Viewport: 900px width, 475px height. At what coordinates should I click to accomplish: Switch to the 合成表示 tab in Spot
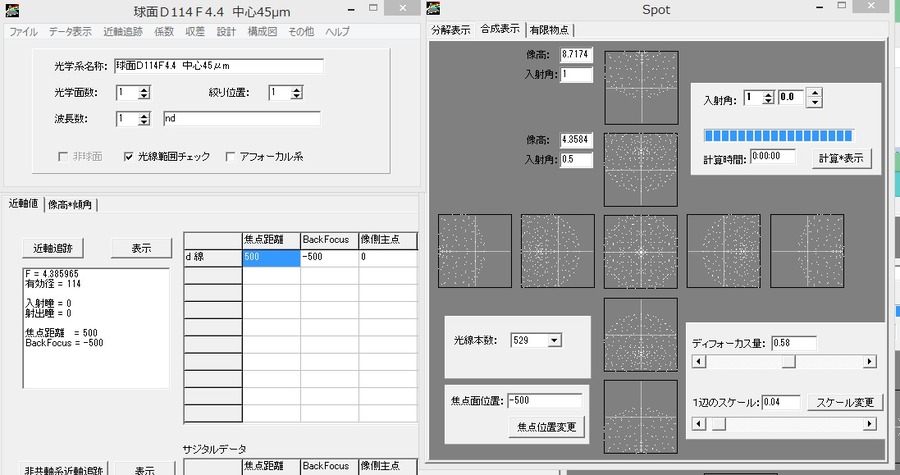(x=500, y=29)
